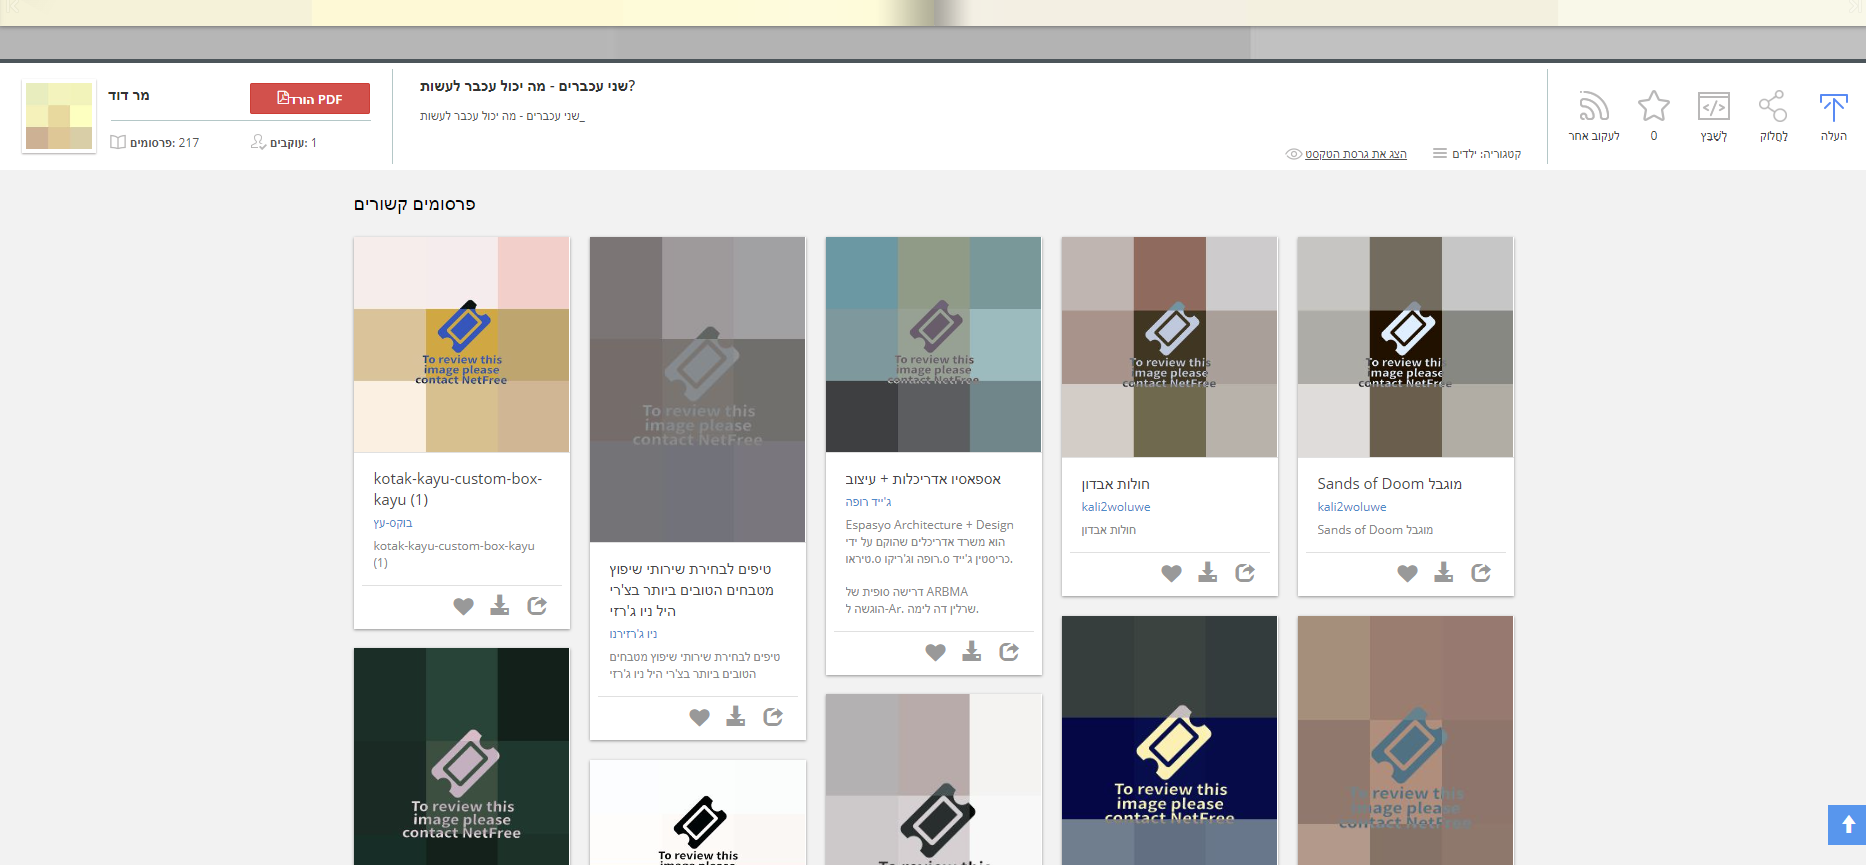Click the publications count 217 book icon
The height and width of the screenshot is (865, 1866).
click(x=155, y=142)
